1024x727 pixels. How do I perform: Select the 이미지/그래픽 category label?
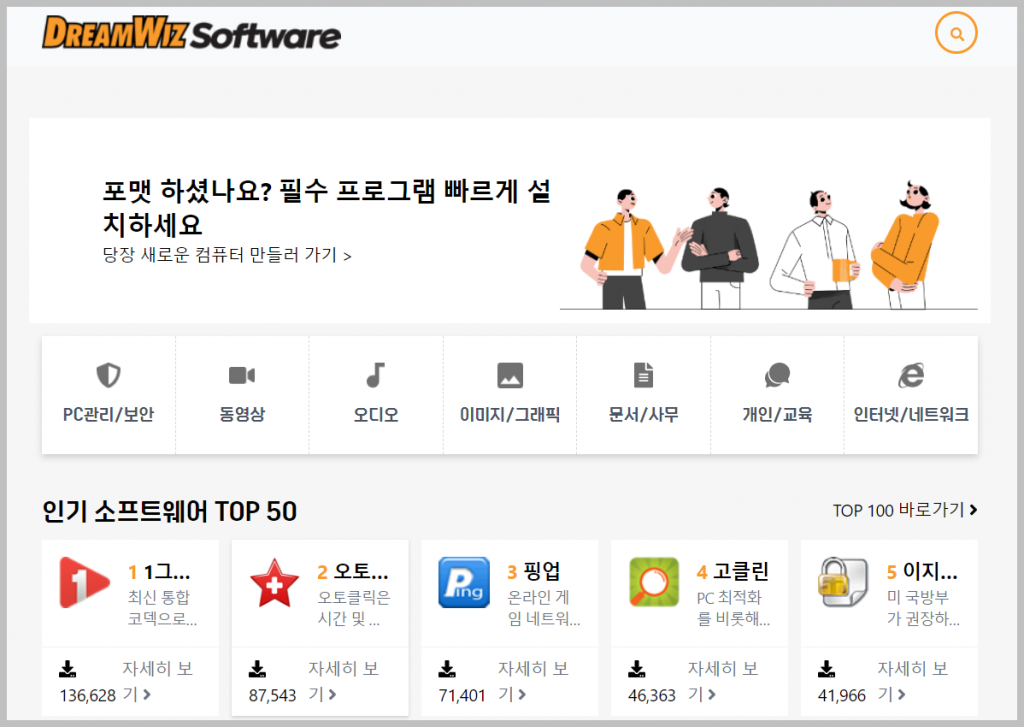pos(510,415)
